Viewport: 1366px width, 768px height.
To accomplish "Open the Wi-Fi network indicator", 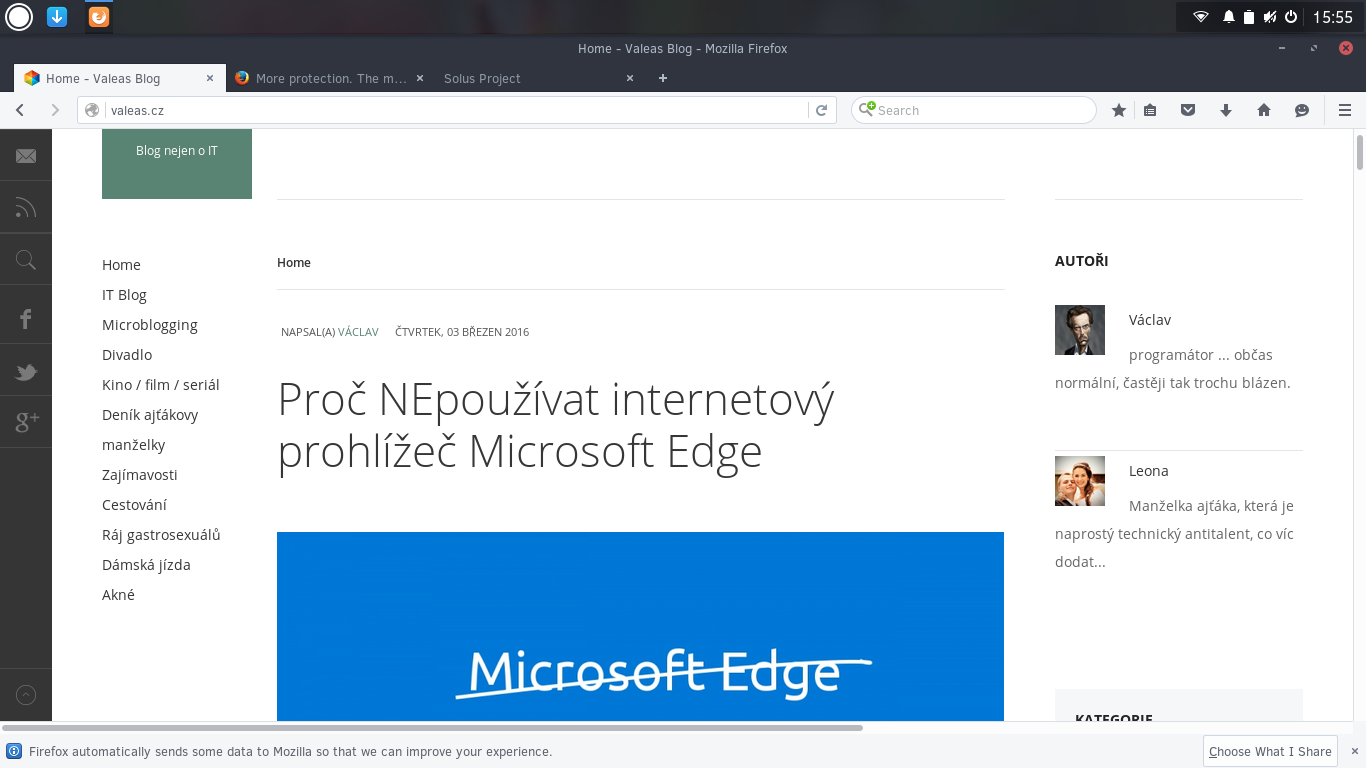I will (1201, 17).
